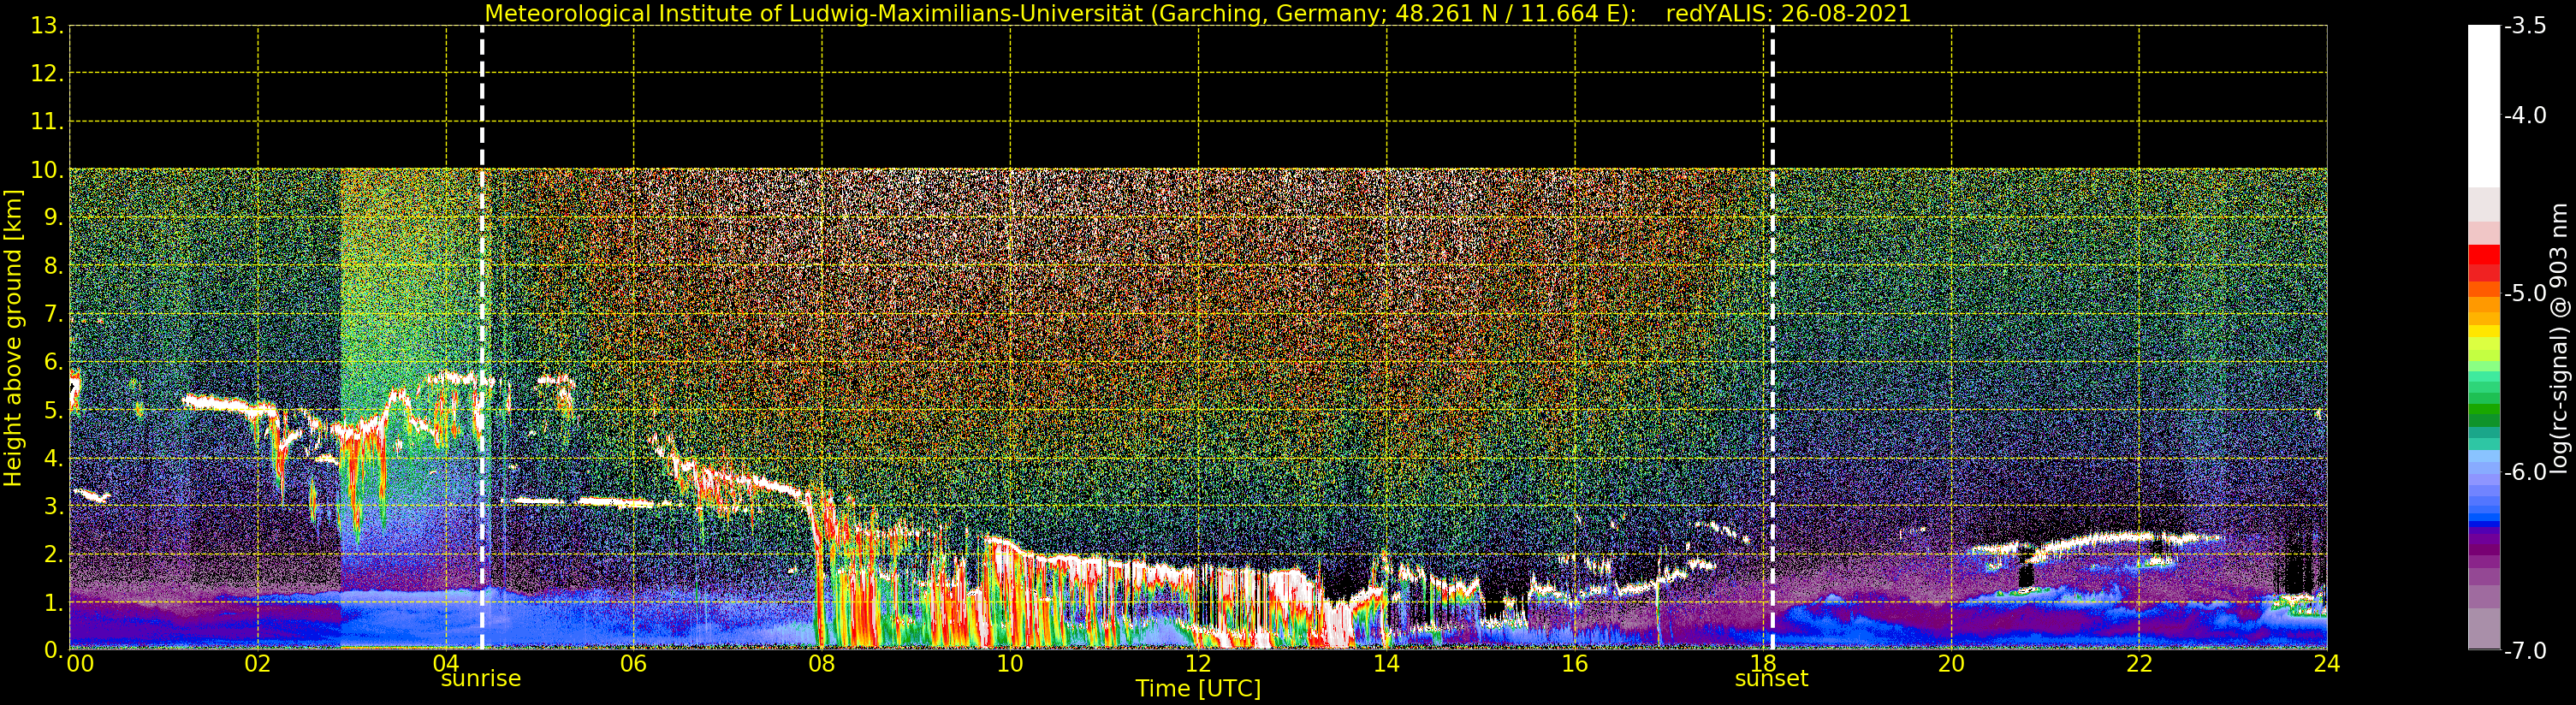The height and width of the screenshot is (705, 2576).
Task: Click the '10' time axis tick label
Action: point(1010,664)
